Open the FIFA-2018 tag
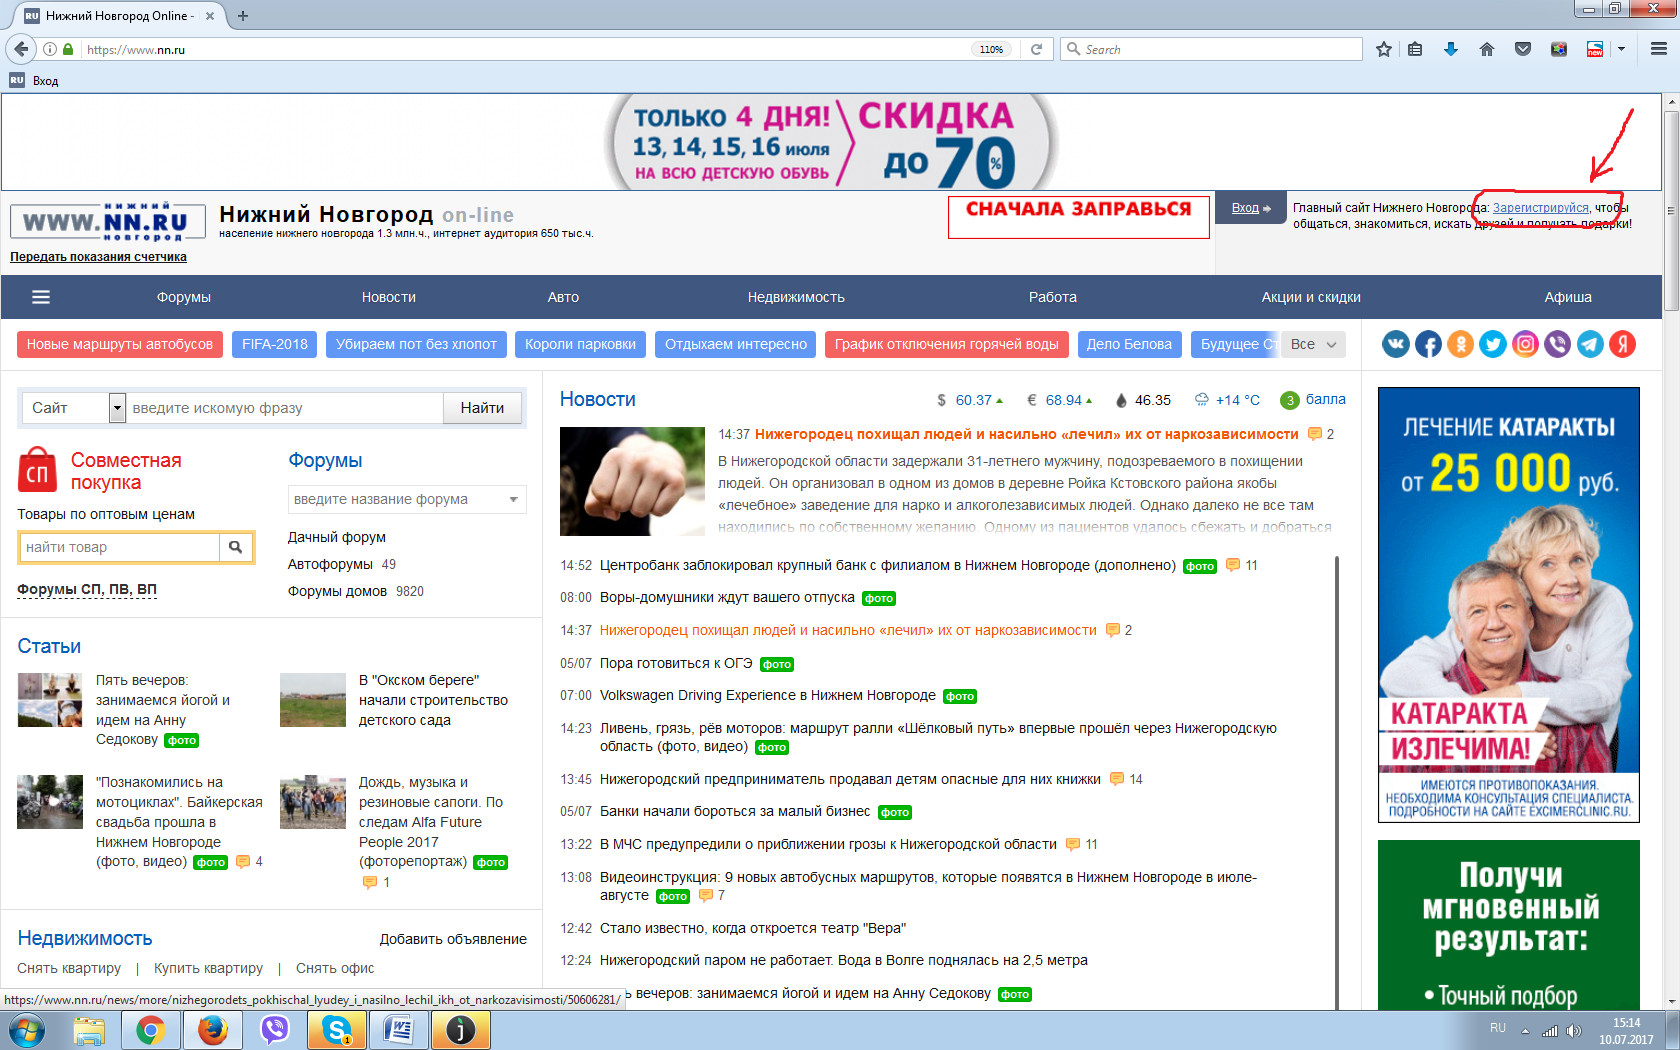1680x1050 pixels. [275, 344]
